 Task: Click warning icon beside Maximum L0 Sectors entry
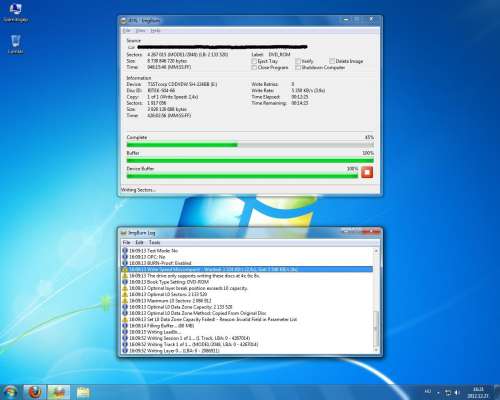pos(125,301)
